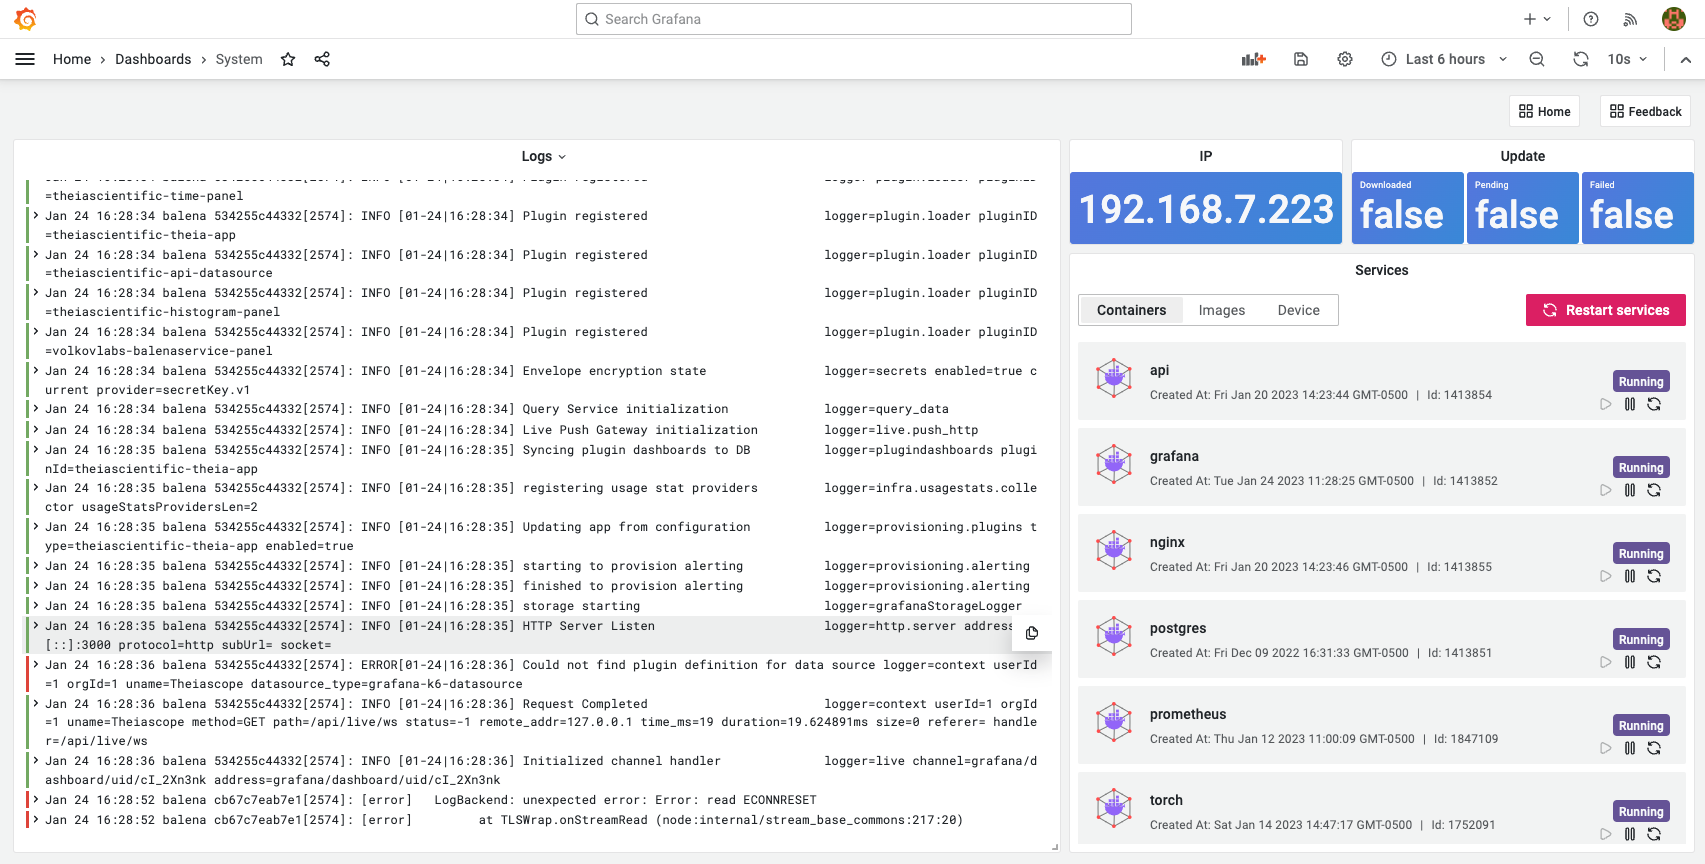Expand the Live Push Gateway log row
Image resolution: width=1705 pixels, height=864 pixels.
[x=36, y=430]
